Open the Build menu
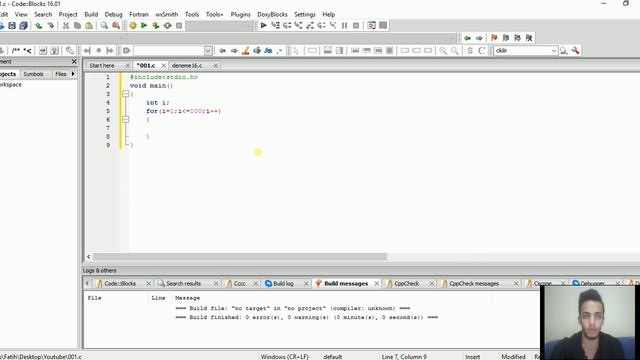 pyautogui.click(x=91, y=14)
